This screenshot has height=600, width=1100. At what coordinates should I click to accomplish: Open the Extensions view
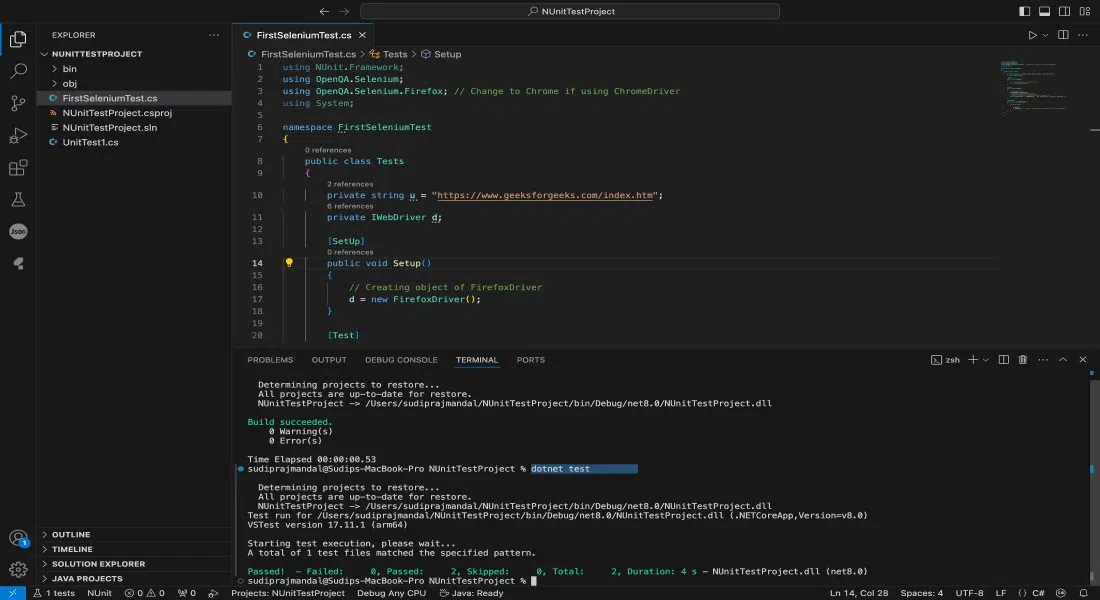coord(18,168)
